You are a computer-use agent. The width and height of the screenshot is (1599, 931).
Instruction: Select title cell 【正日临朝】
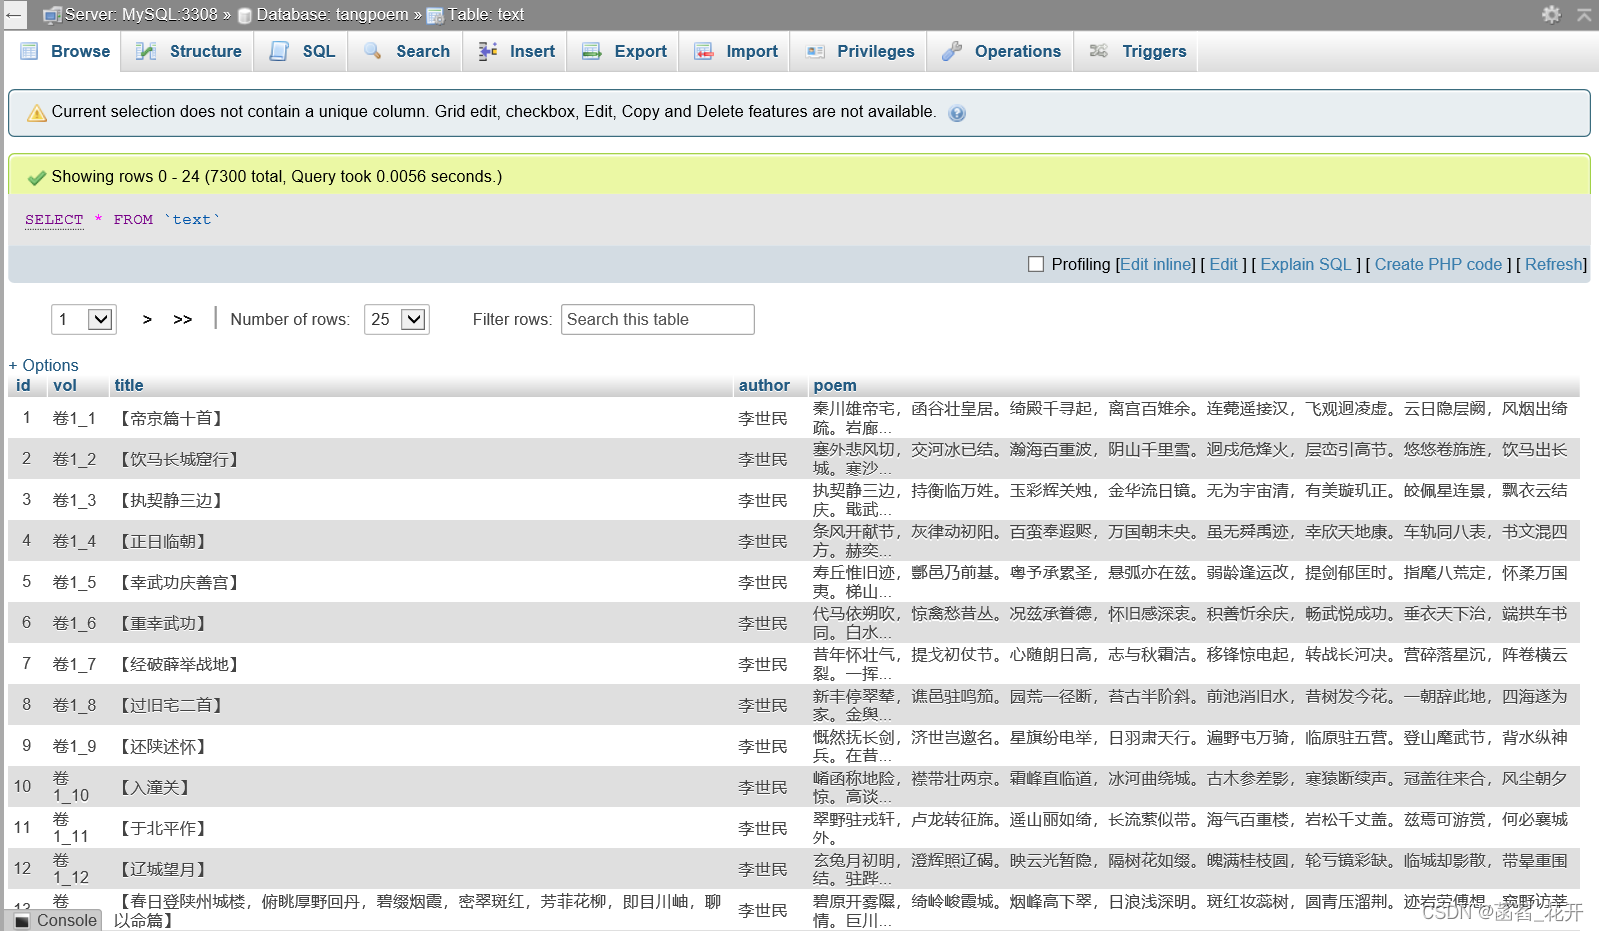click(162, 541)
